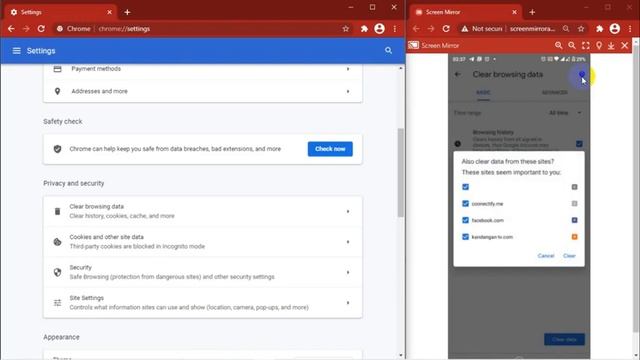Select the Basic tab on phone screen
Viewport: 640px width, 360px height.
click(483, 93)
